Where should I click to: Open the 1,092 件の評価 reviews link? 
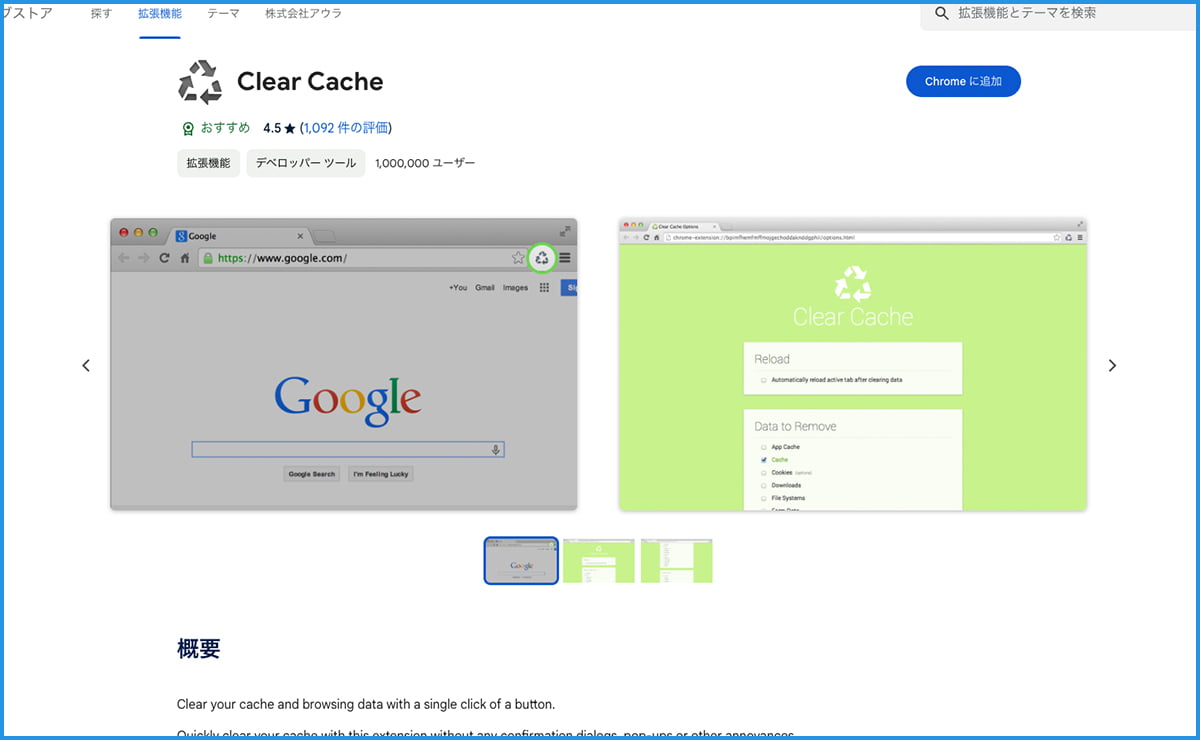pos(346,128)
